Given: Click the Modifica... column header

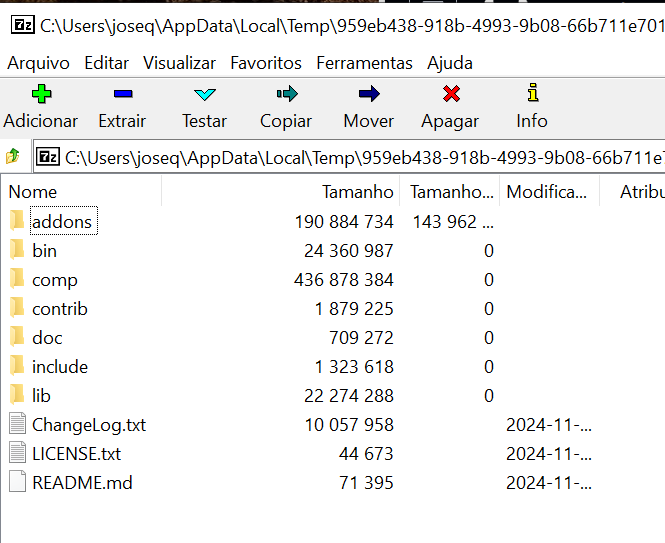Looking at the screenshot, I should [x=546, y=192].
